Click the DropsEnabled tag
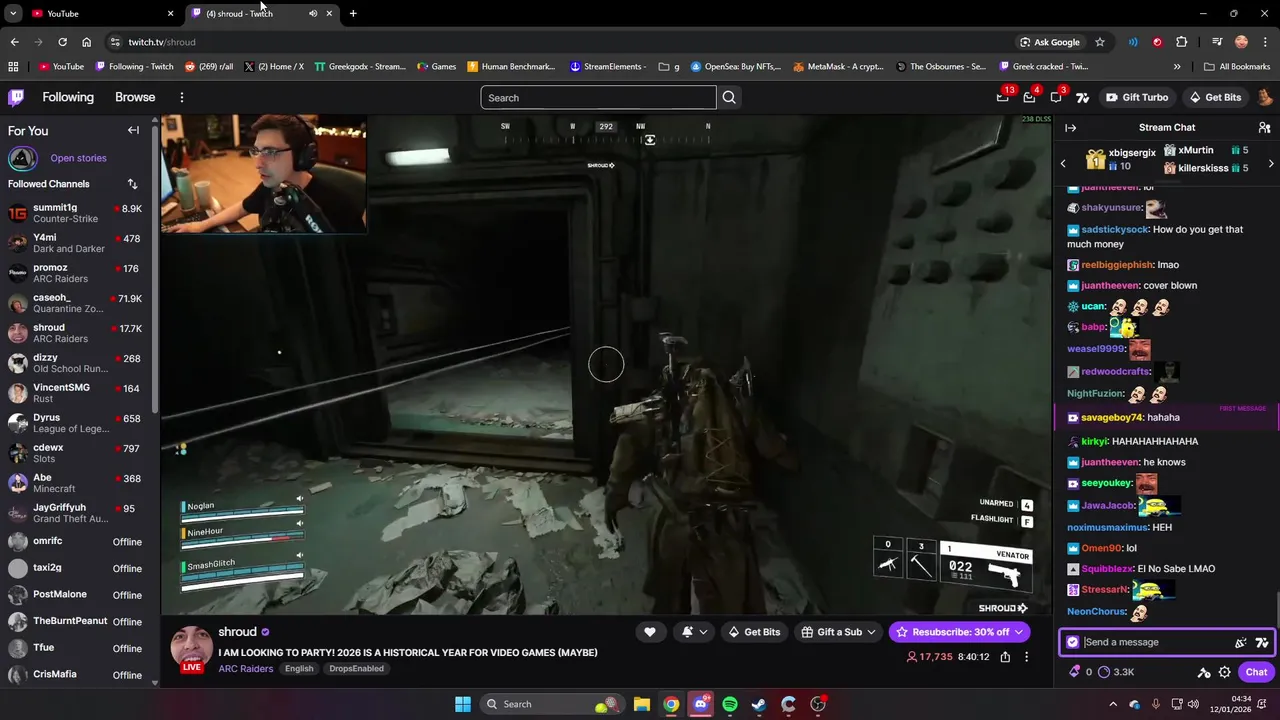This screenshot has width=1280, height=720. point(357,668)
